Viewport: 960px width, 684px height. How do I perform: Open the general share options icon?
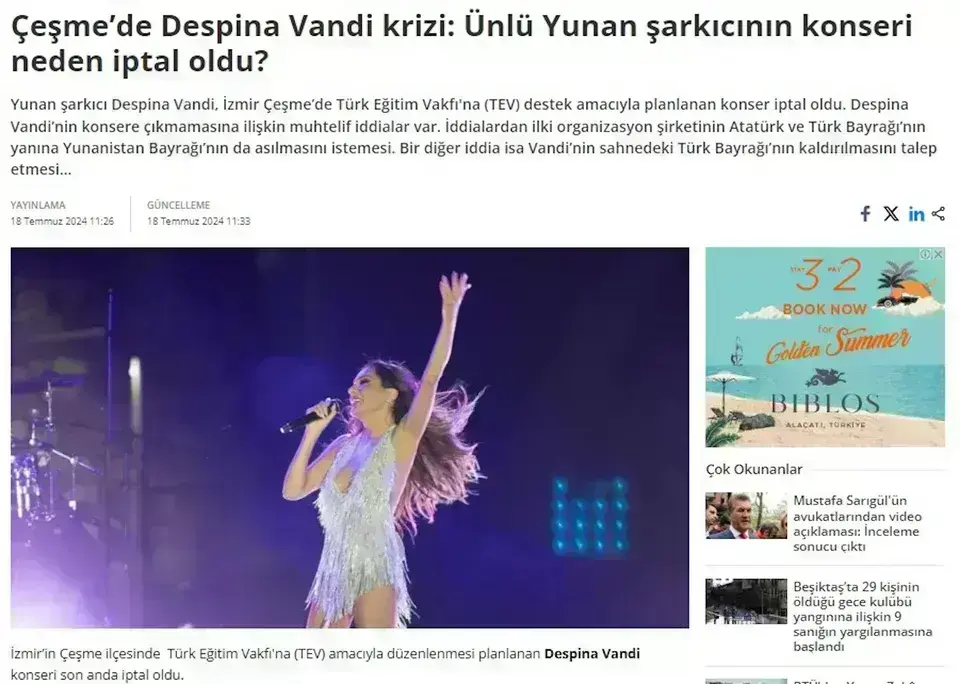point(939,214)
